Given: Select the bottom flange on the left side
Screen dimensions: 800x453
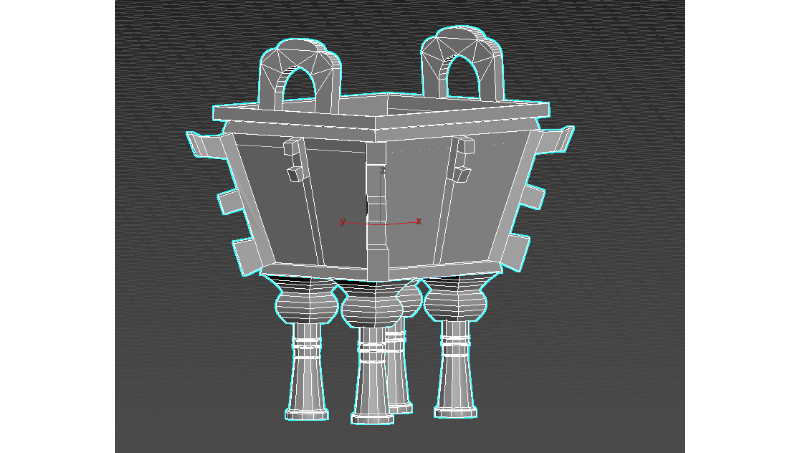Looking at the screenshot, I should 245,253.
